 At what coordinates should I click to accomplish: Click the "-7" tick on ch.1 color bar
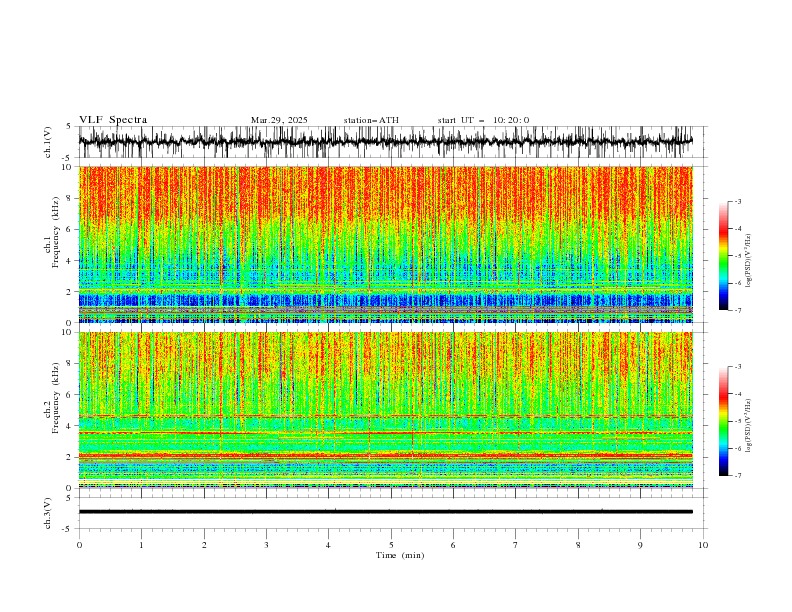737,310
